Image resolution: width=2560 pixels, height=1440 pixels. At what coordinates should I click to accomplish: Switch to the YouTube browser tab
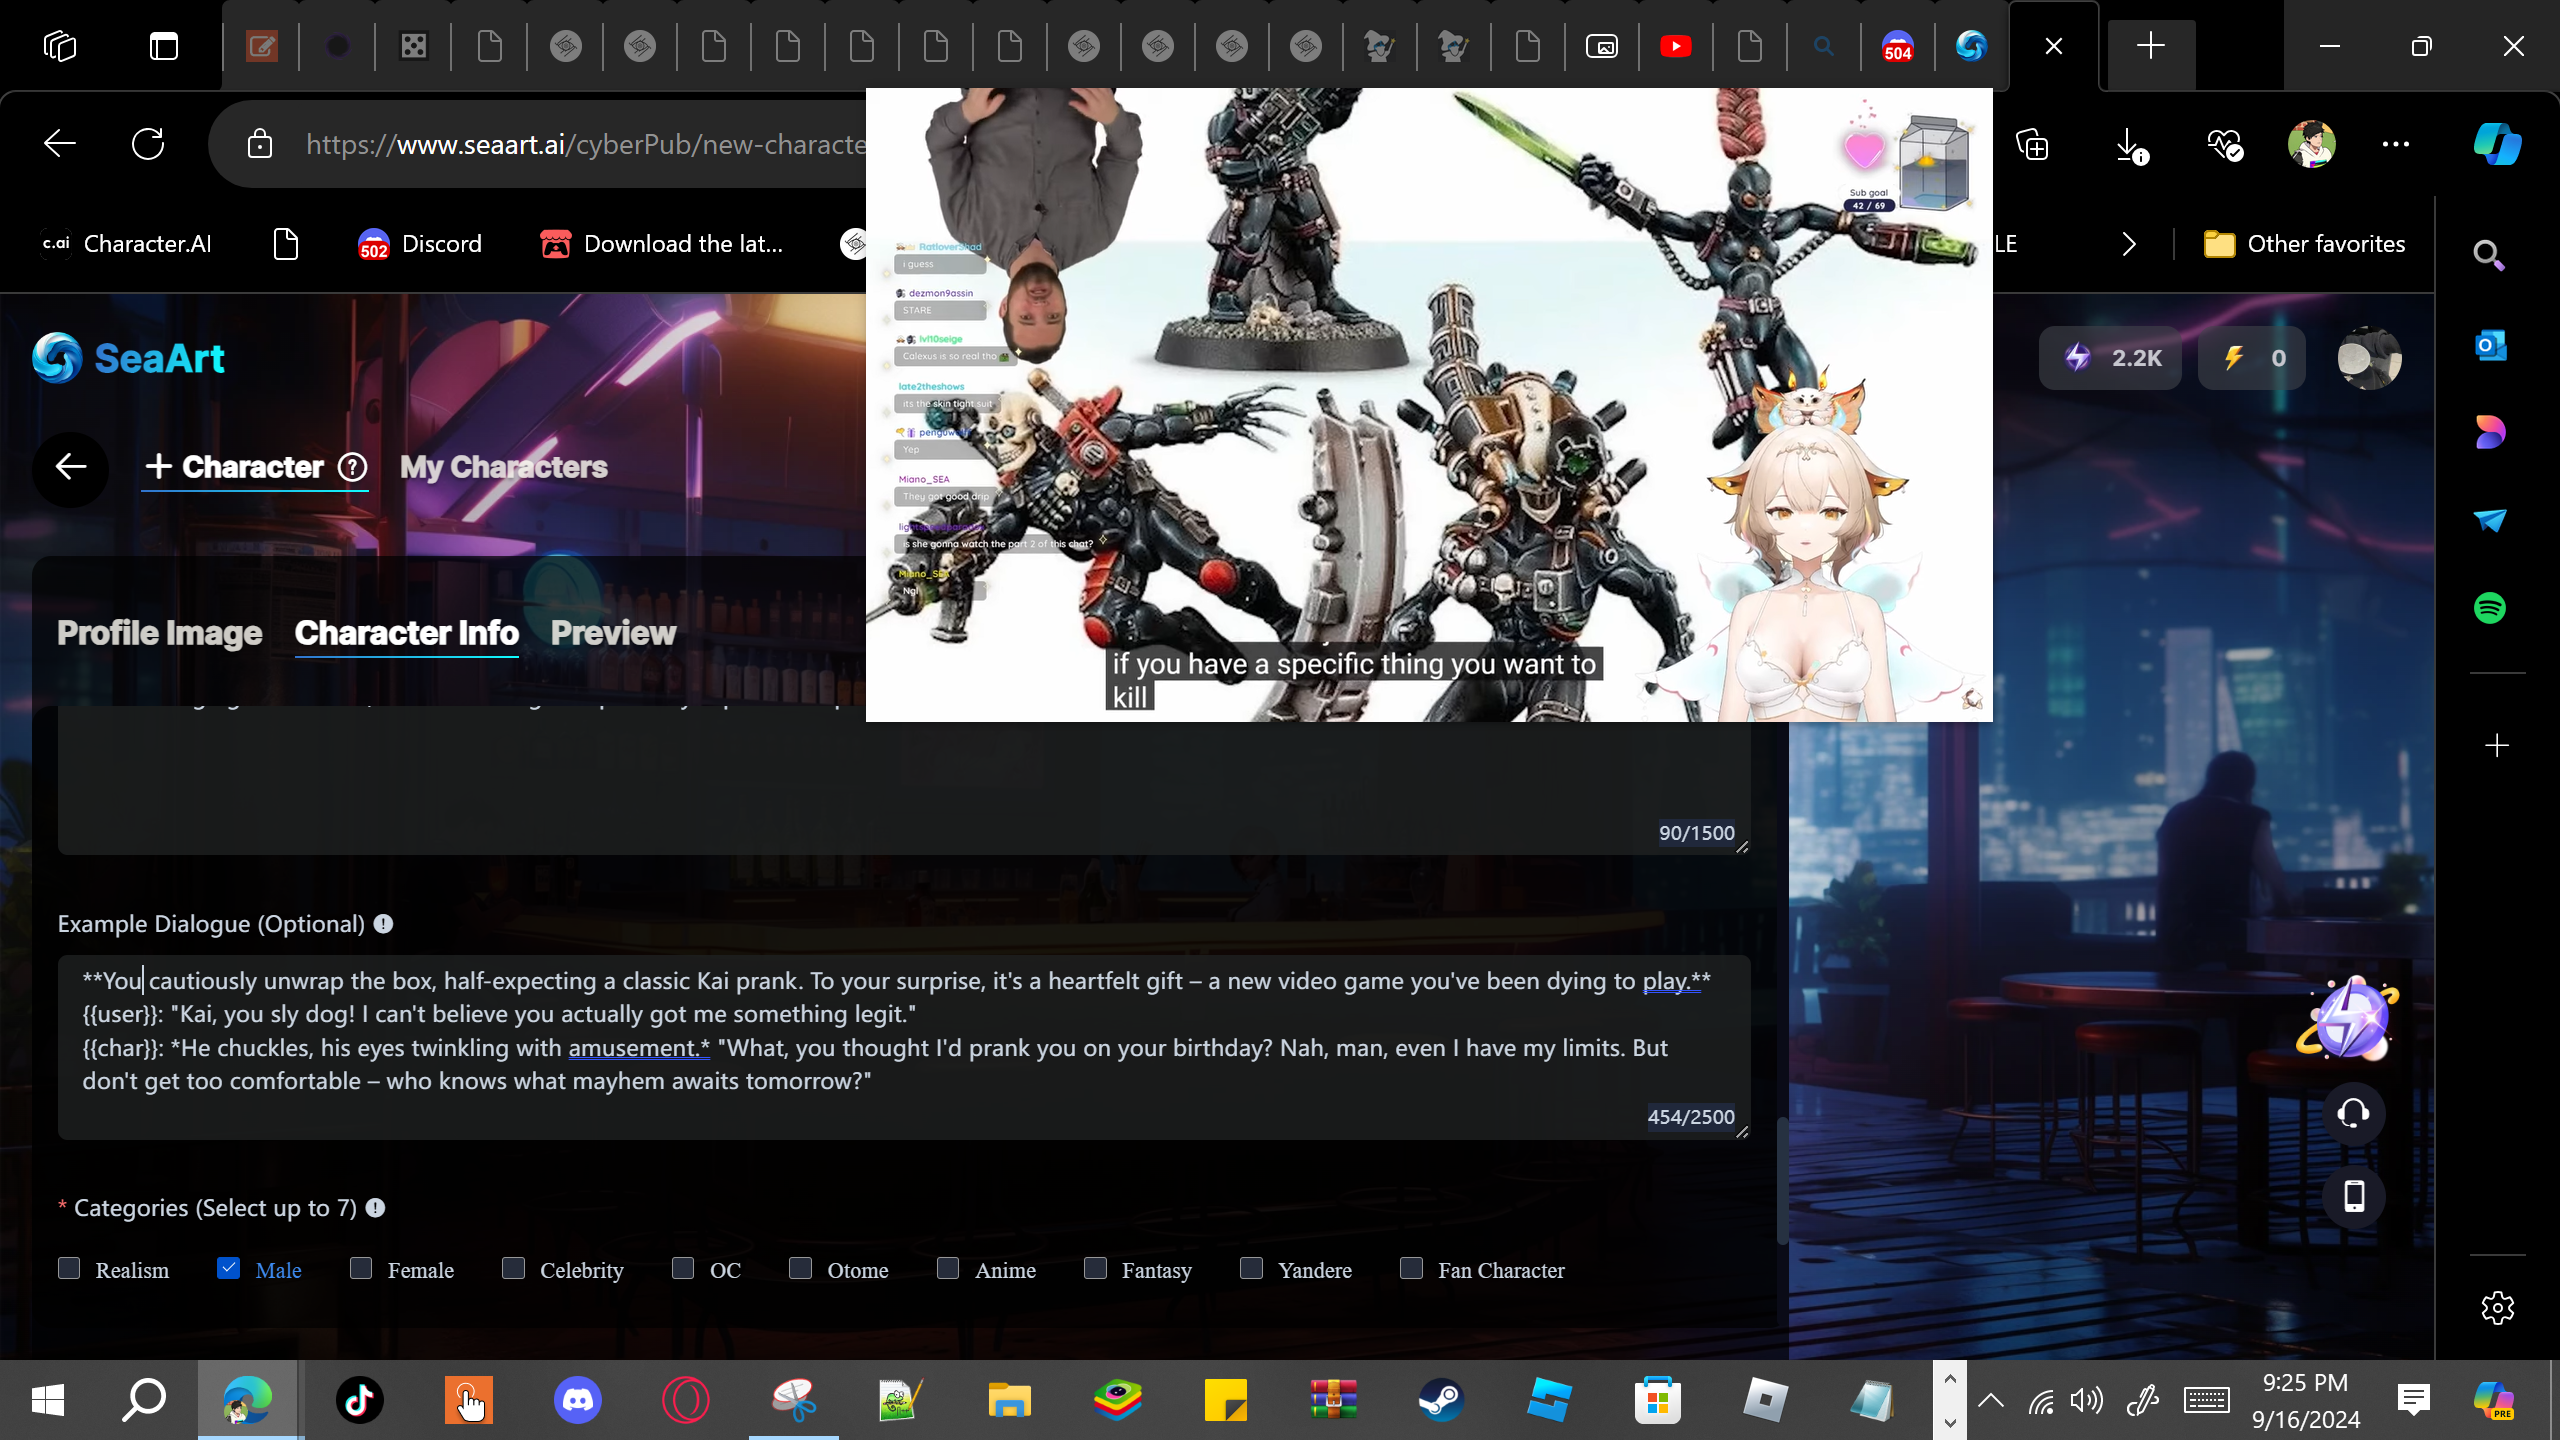click(1676, 46)
